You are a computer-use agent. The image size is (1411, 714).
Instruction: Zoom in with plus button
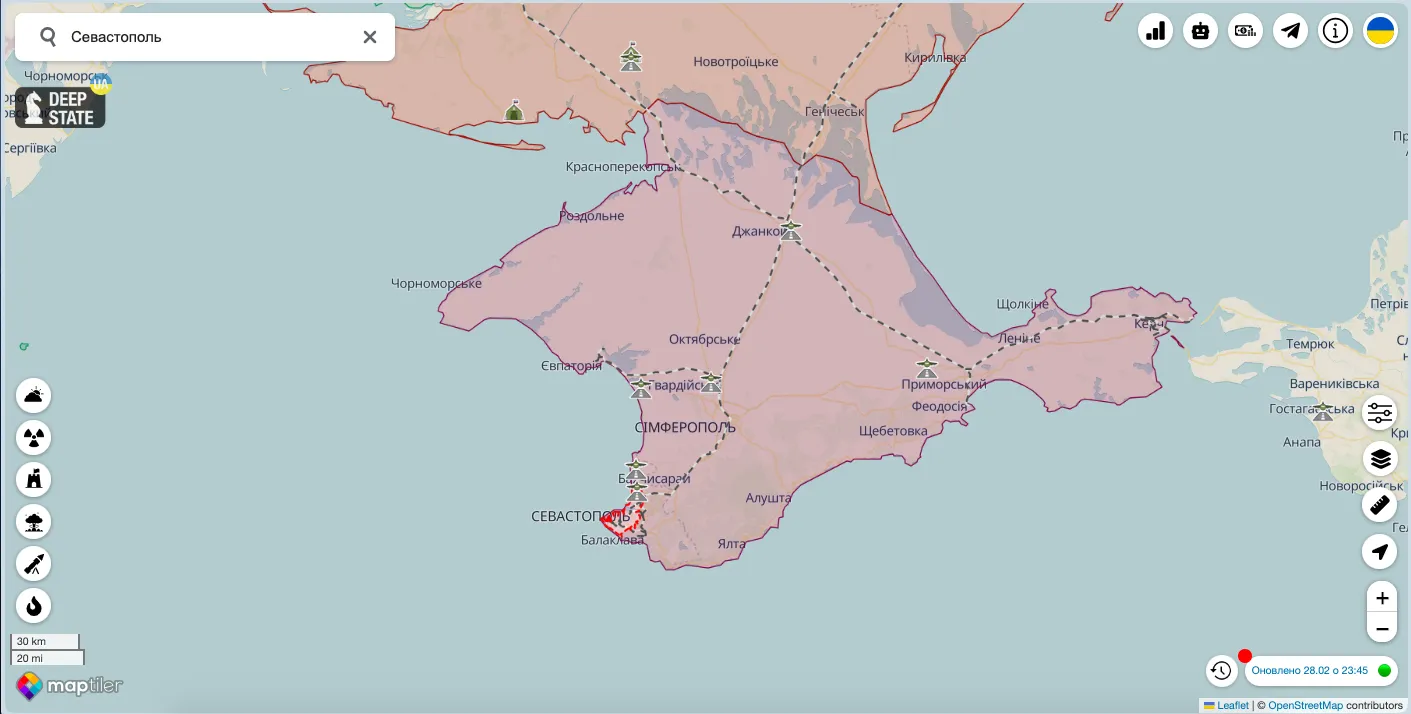[1382, 598]
